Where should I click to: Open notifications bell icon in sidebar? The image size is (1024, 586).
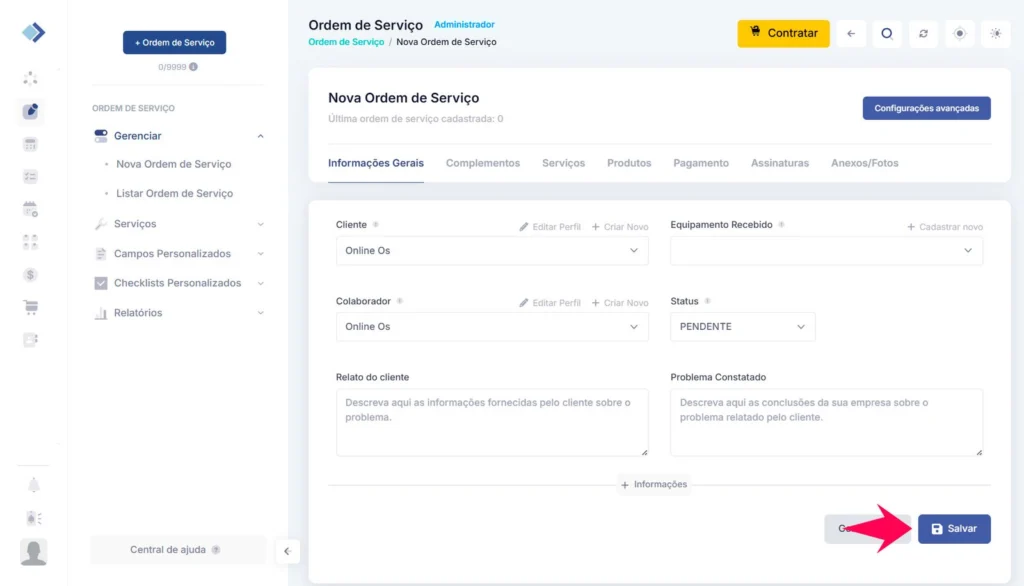(x=33, y=485)
